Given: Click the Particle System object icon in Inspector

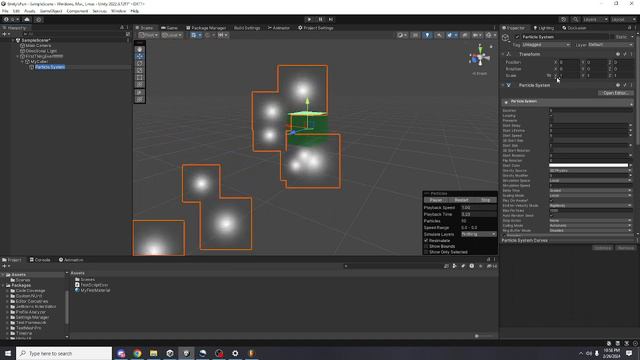Looking at the screenshot, I should click(x=506, y=38).
